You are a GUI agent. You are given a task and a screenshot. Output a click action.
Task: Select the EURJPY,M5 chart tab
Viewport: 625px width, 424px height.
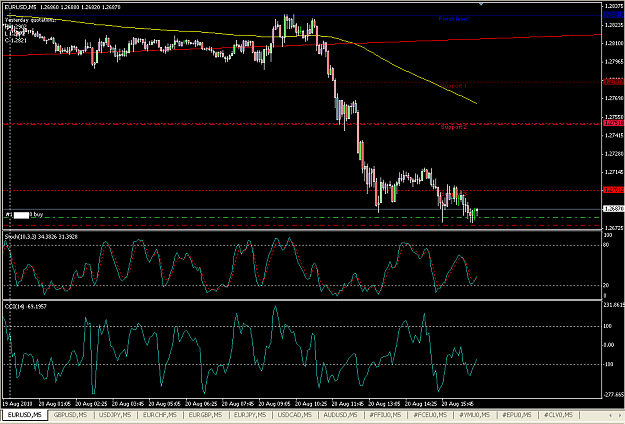click(x=250, y=415)
